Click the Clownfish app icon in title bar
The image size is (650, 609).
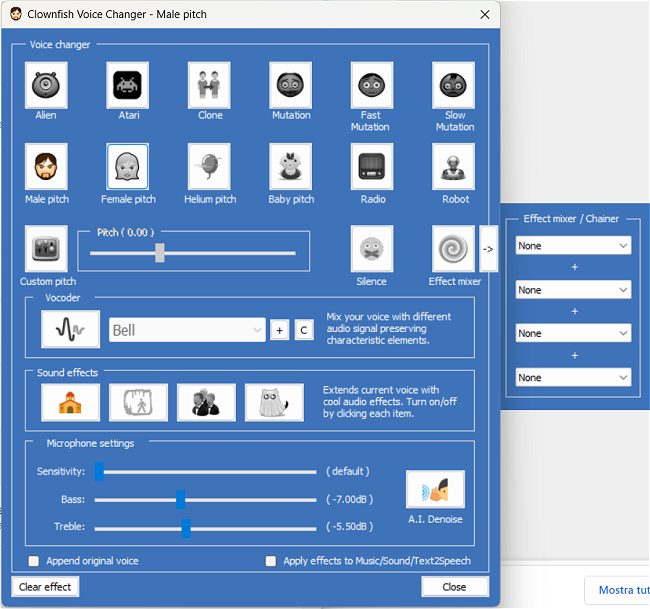coord(16,14)
